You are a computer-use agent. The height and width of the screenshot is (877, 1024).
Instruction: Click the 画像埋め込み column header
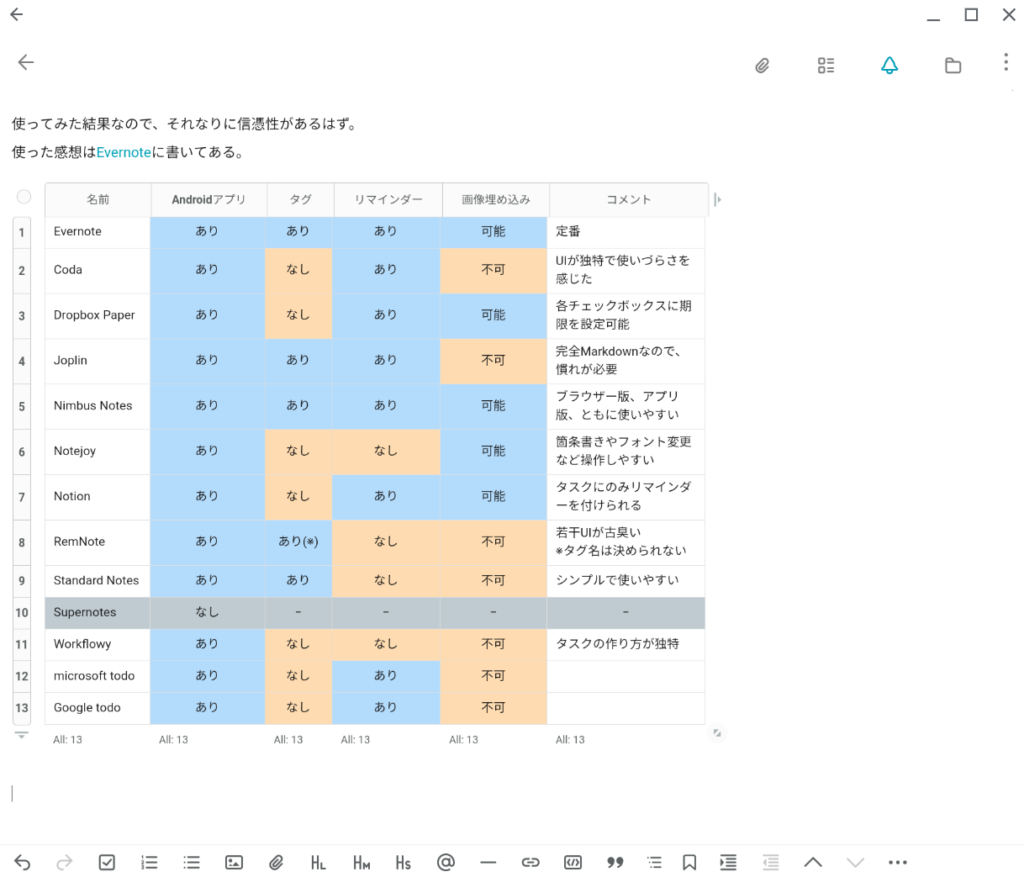pos(496,200)
